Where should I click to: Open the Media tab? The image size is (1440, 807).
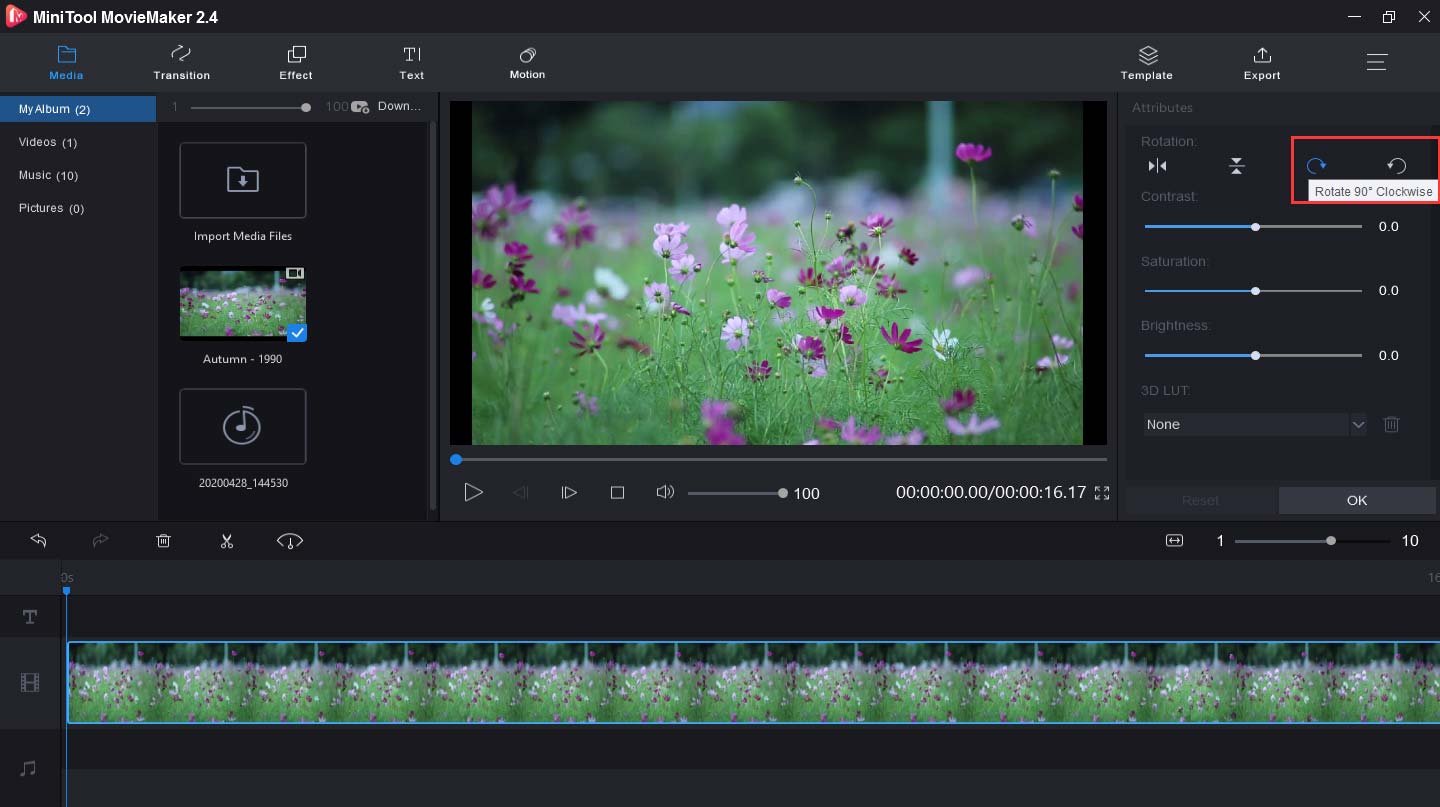pyautogui.click(x=66, y=62)
